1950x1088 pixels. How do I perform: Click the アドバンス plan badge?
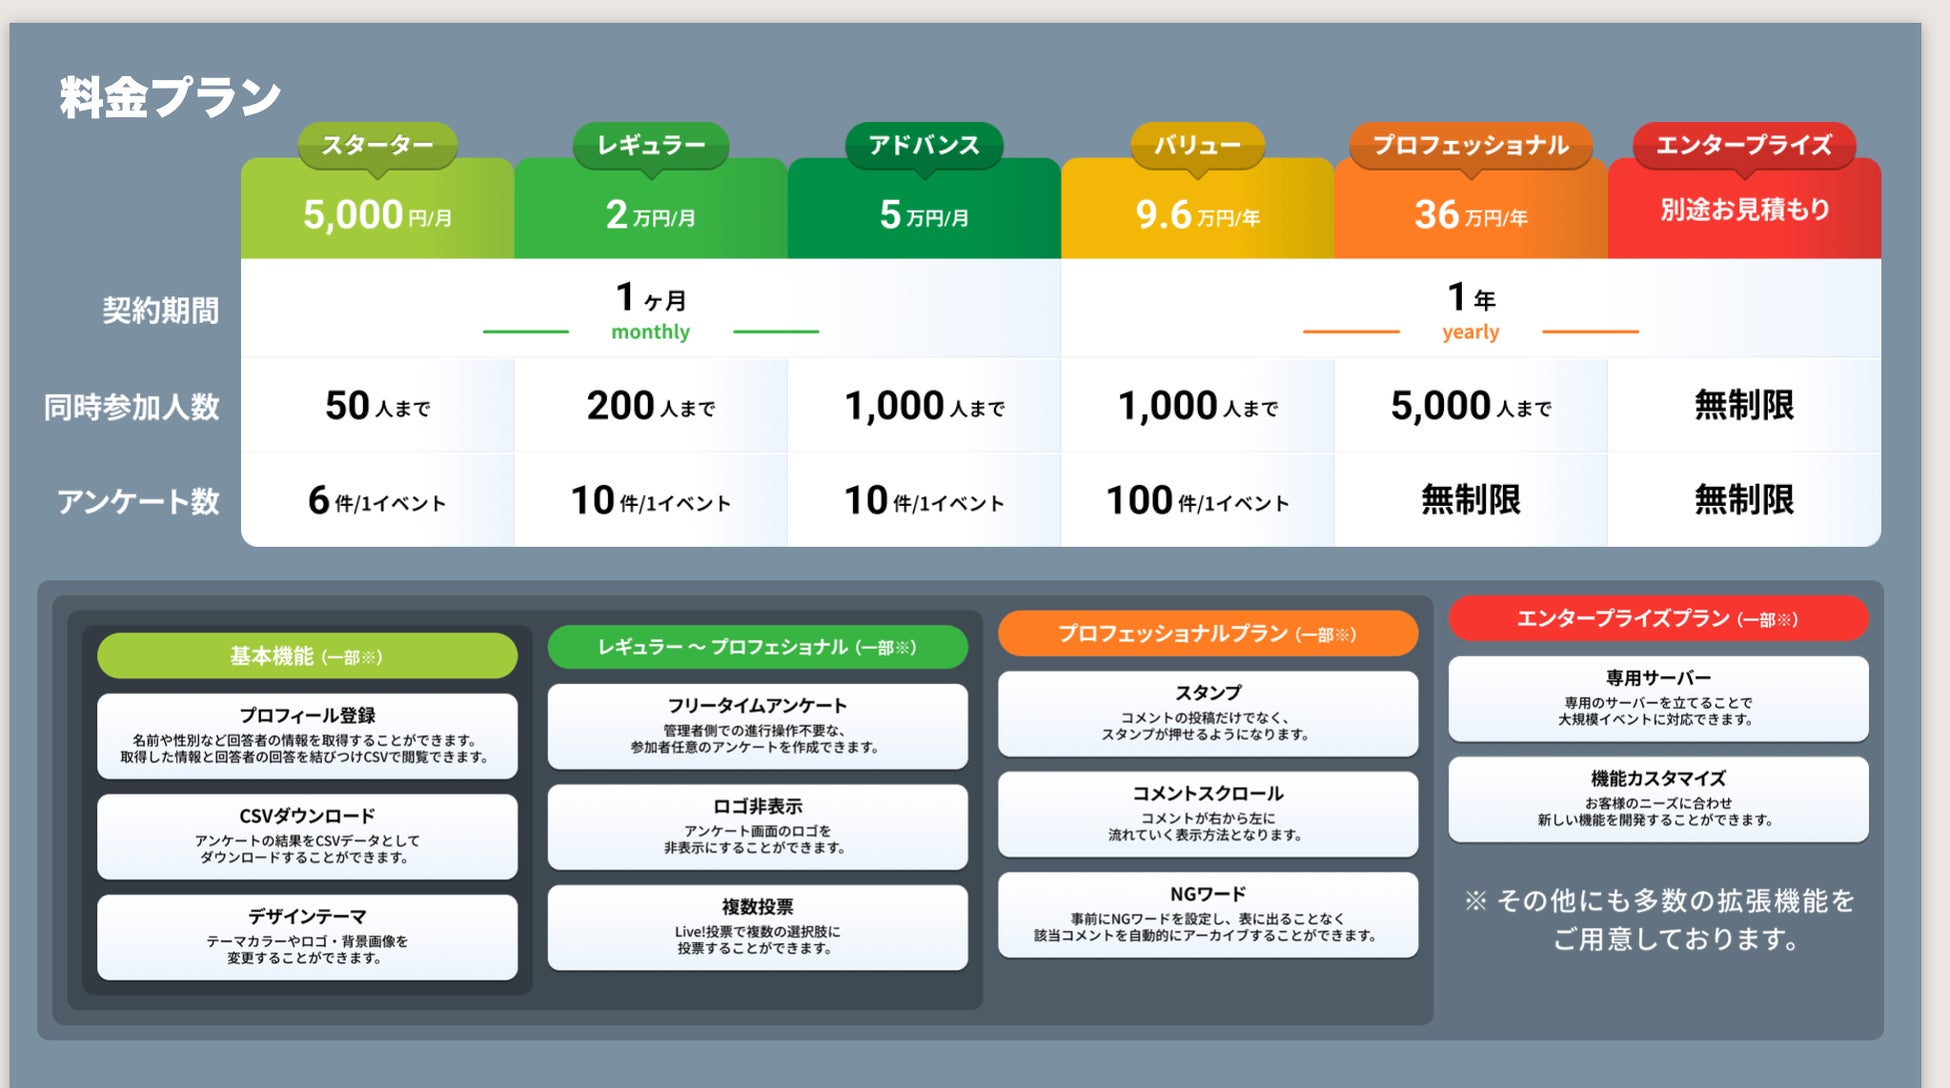[924, 145]
